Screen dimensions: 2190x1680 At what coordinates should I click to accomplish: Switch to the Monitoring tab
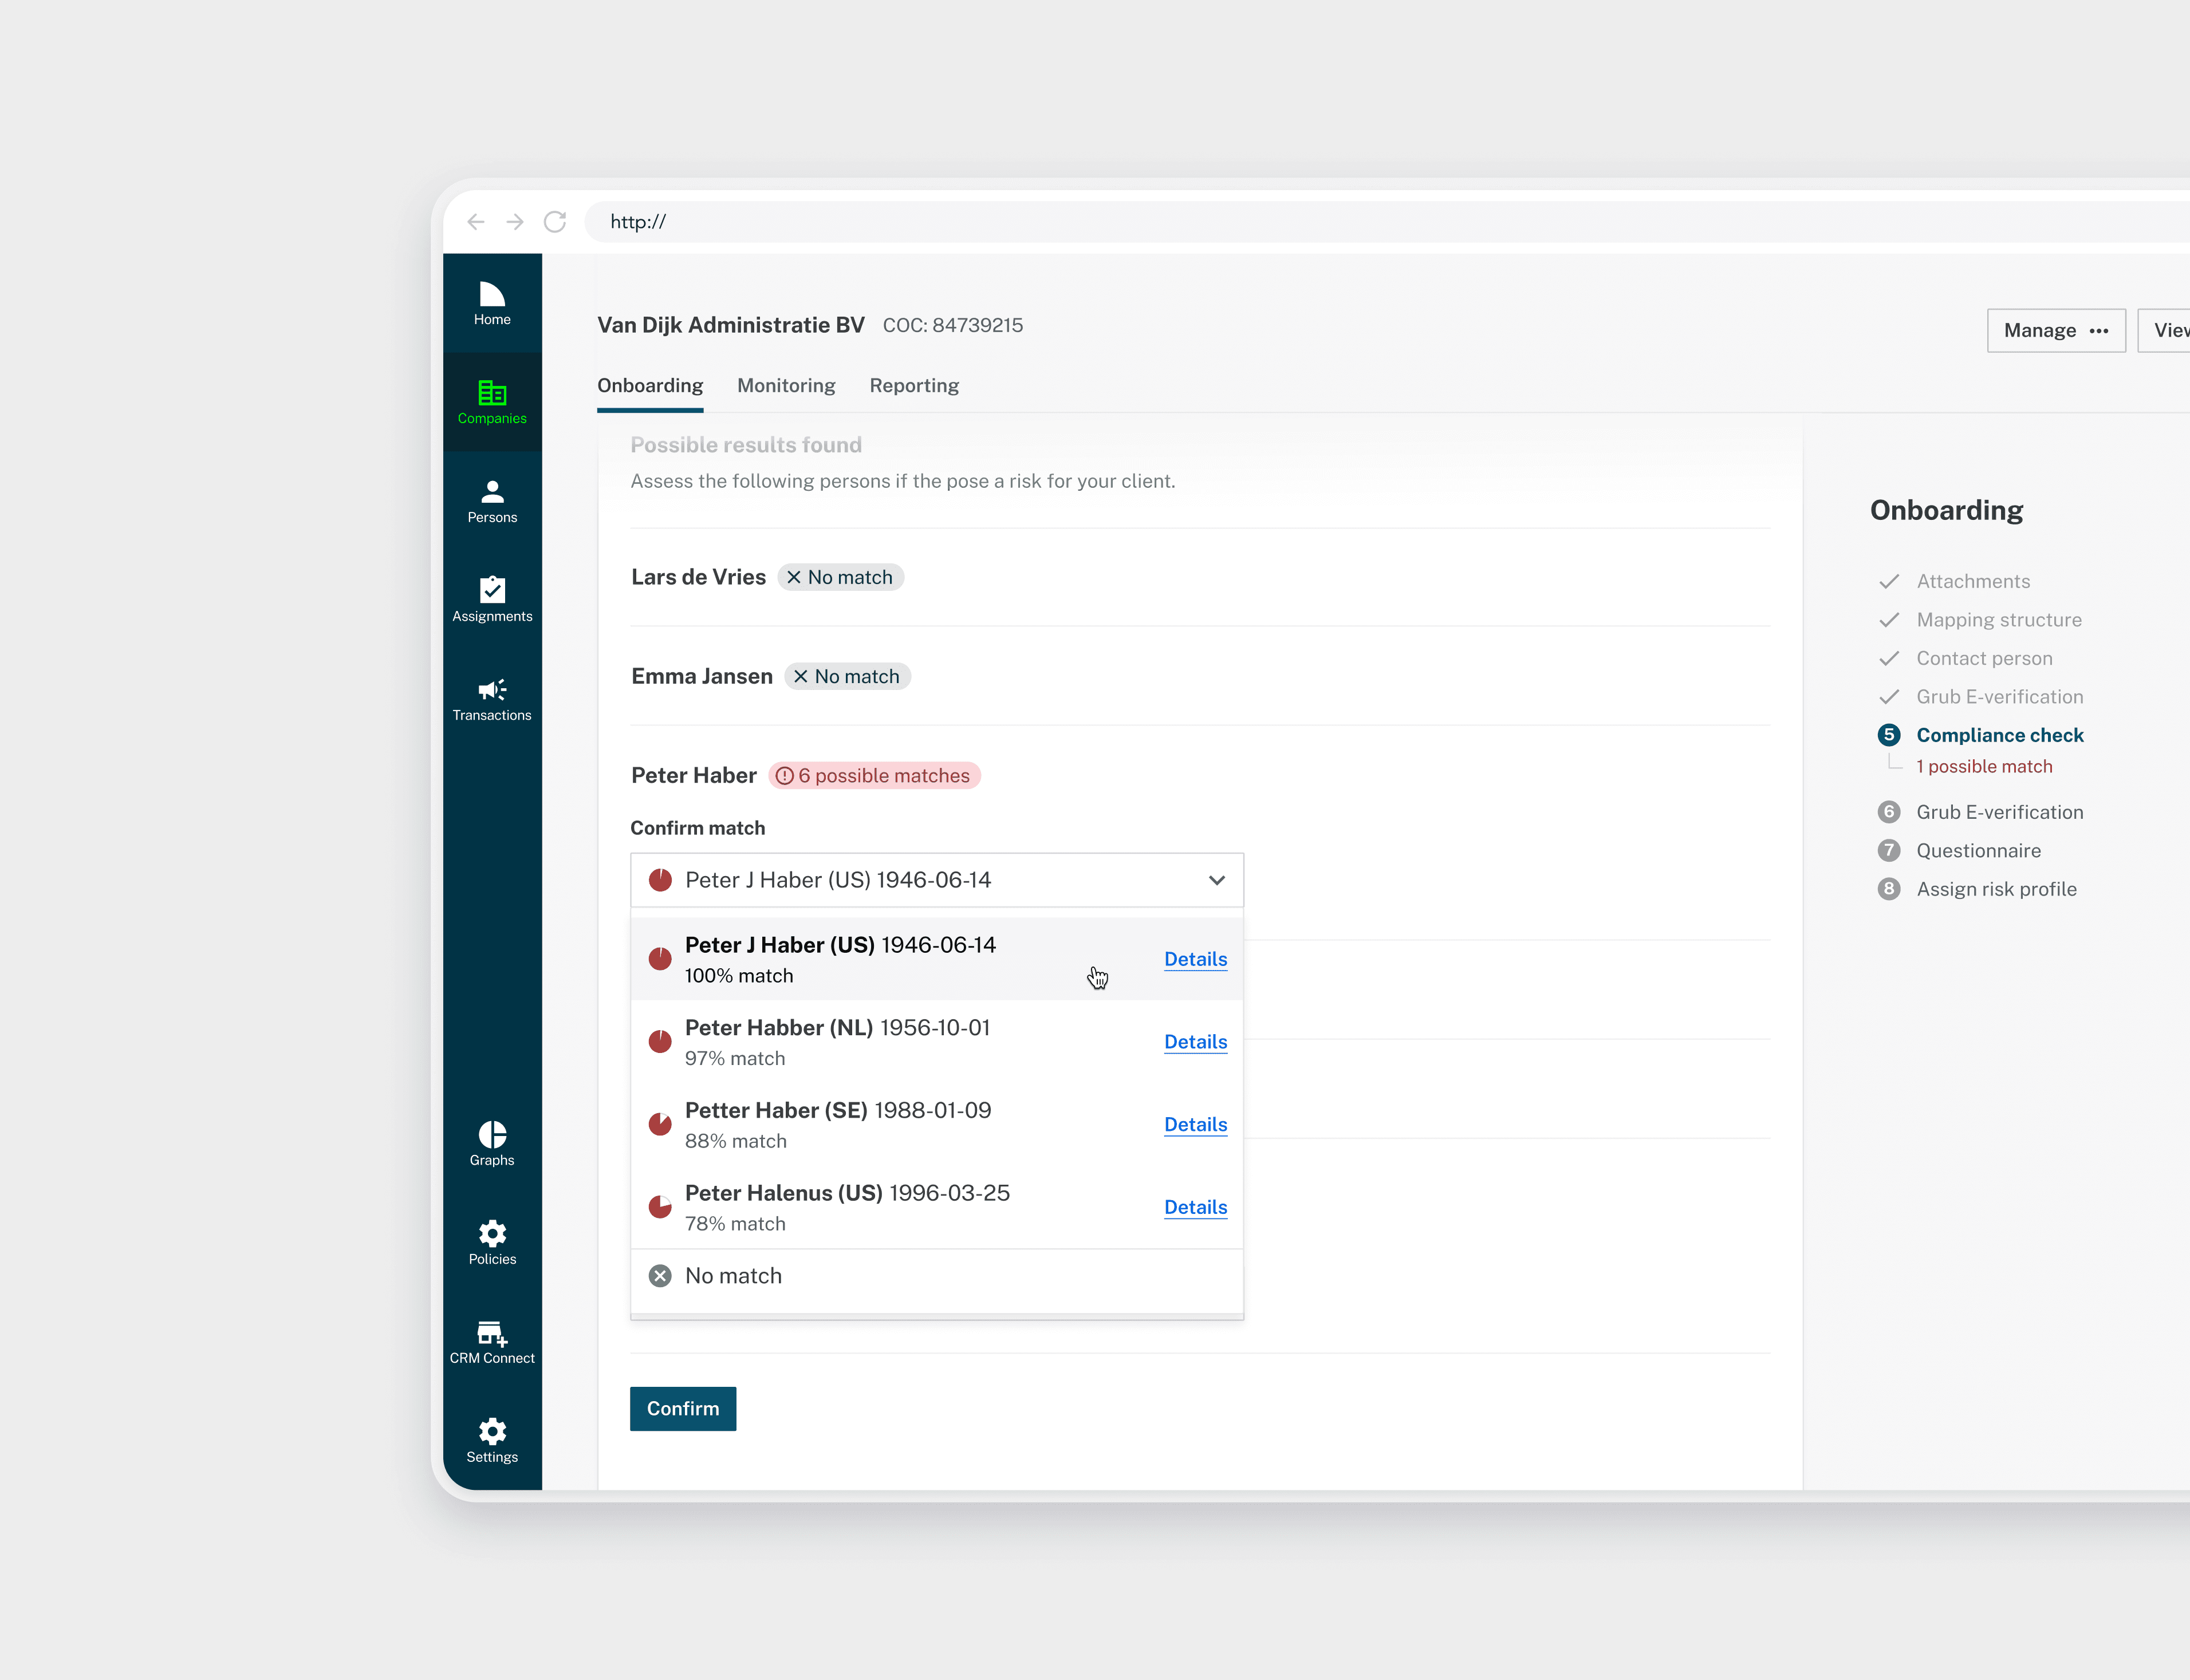click(786, 386)
